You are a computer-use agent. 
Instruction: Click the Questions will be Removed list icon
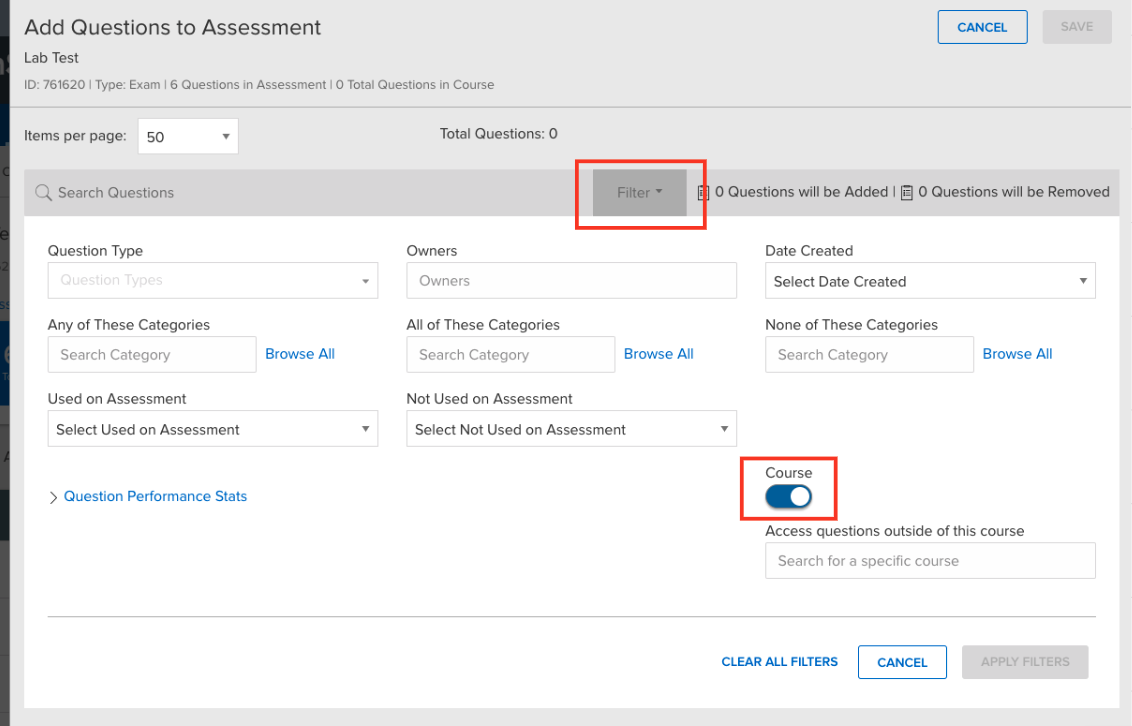click(906, 191)
